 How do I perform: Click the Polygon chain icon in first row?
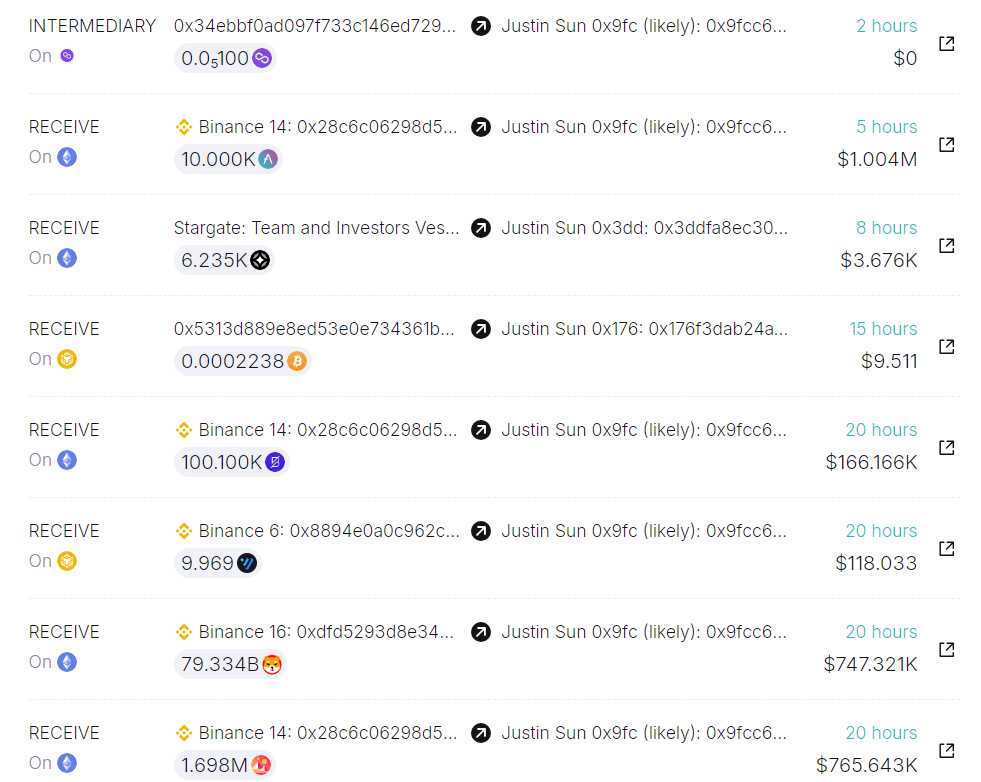(67, 56)
